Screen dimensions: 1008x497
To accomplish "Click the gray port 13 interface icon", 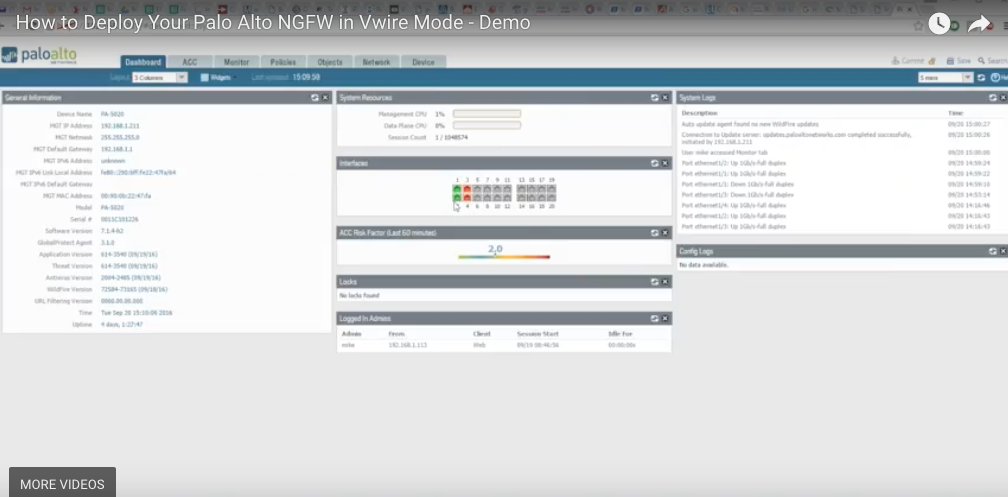I will point(521,189).
